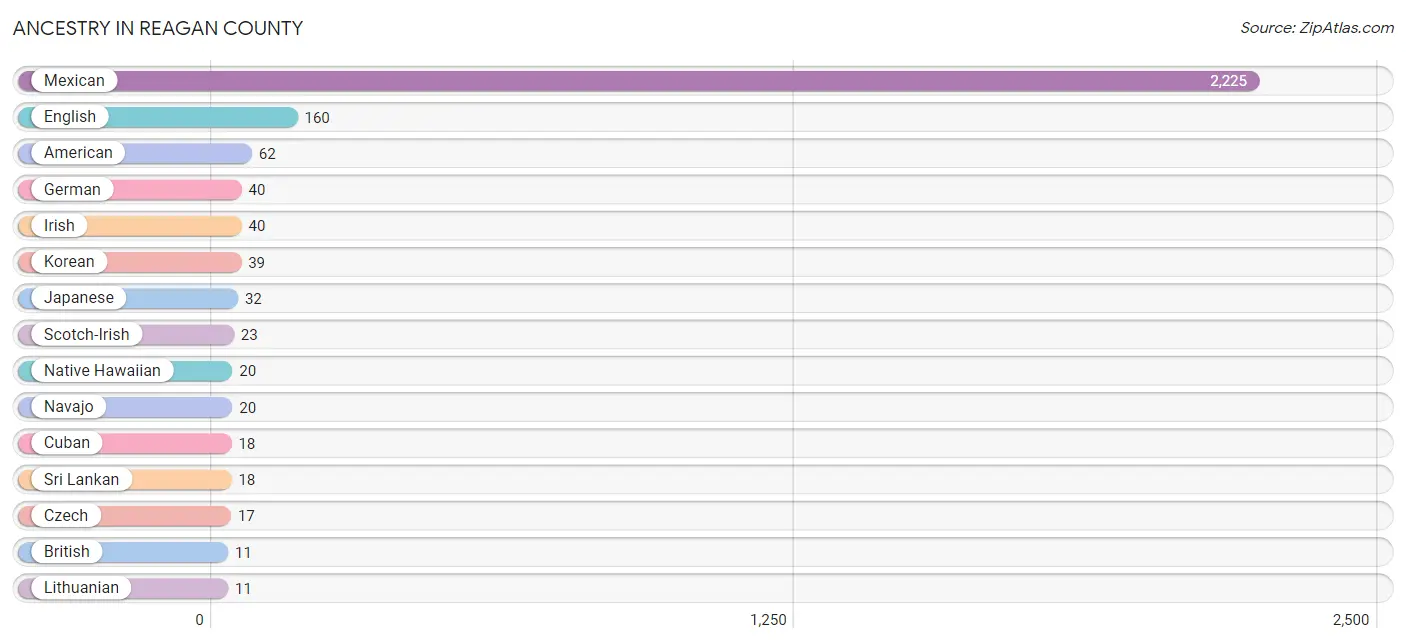The width and height of the screenshot is (1406, 644).
Task: Click the Korean value 39
Action: pyautogui.click(x=257, y=263)
